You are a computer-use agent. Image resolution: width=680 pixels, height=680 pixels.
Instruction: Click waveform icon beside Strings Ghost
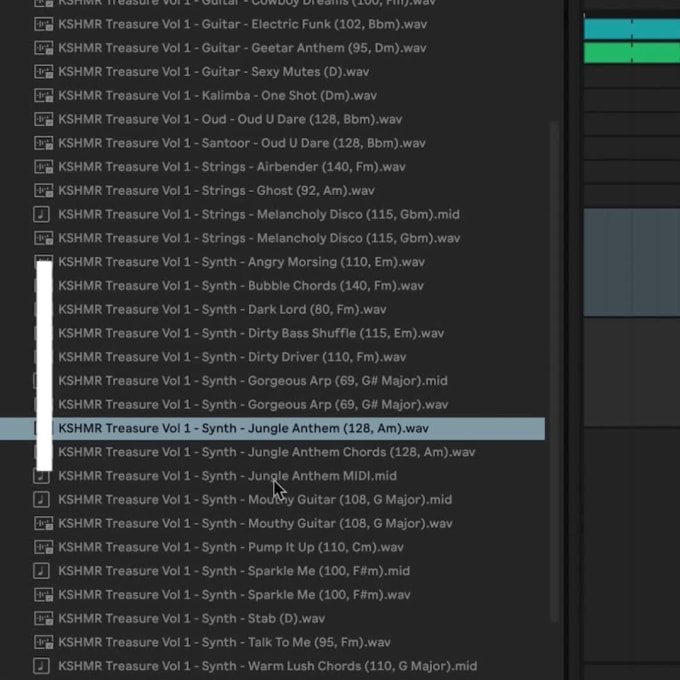[43, 191]
